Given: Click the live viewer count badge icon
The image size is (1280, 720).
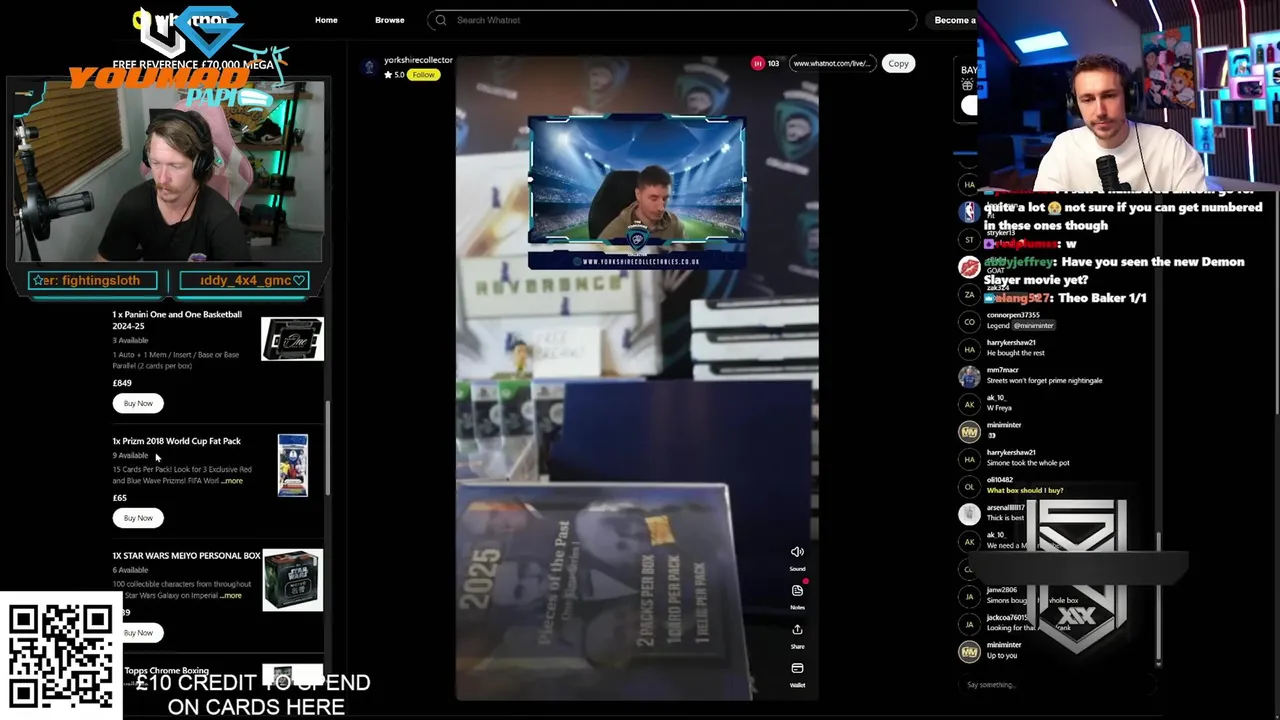Looking at the screenshot, I should click(x=757, y=63).
